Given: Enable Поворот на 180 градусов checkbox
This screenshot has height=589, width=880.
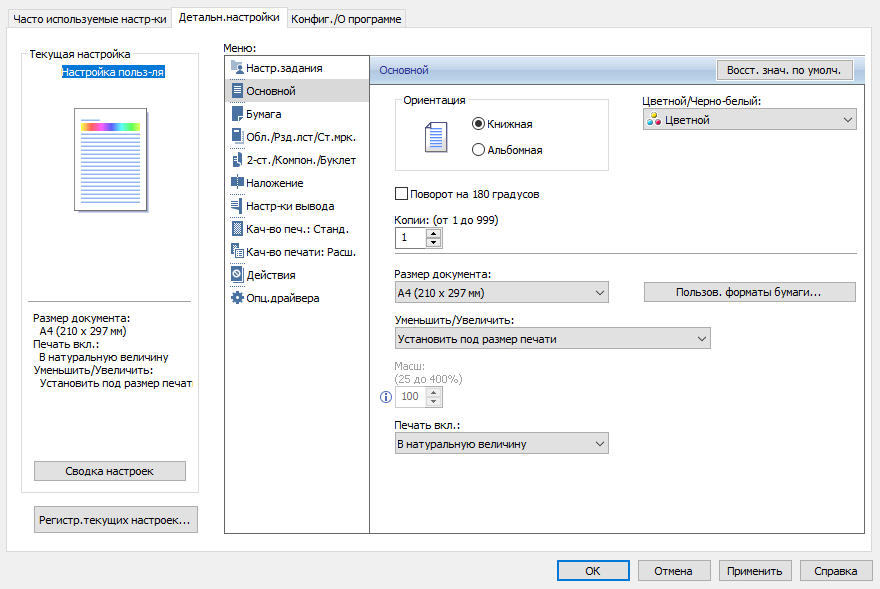Looking at the screenshot, I should 402,194.
